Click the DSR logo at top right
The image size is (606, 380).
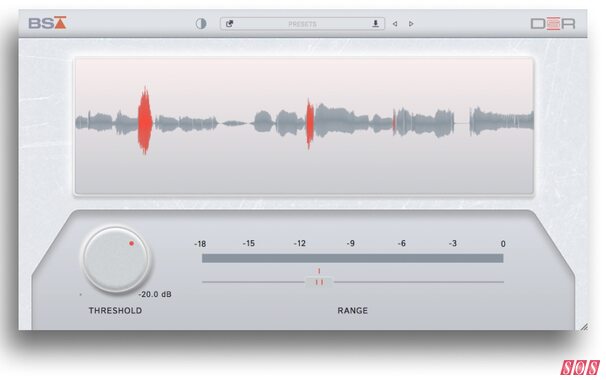tap(553, 24)
